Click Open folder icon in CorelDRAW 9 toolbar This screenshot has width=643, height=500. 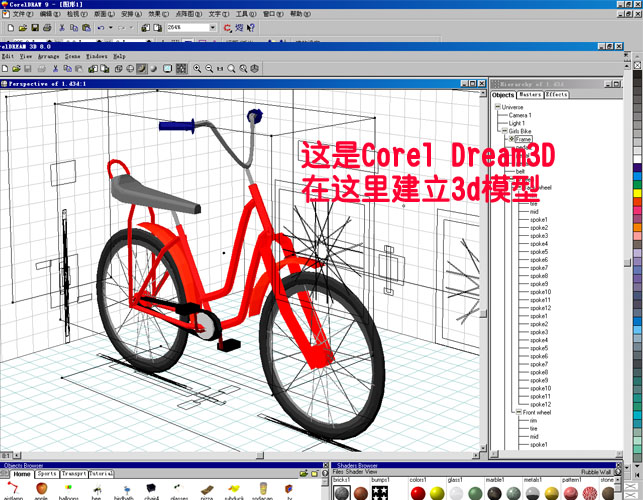23,28
